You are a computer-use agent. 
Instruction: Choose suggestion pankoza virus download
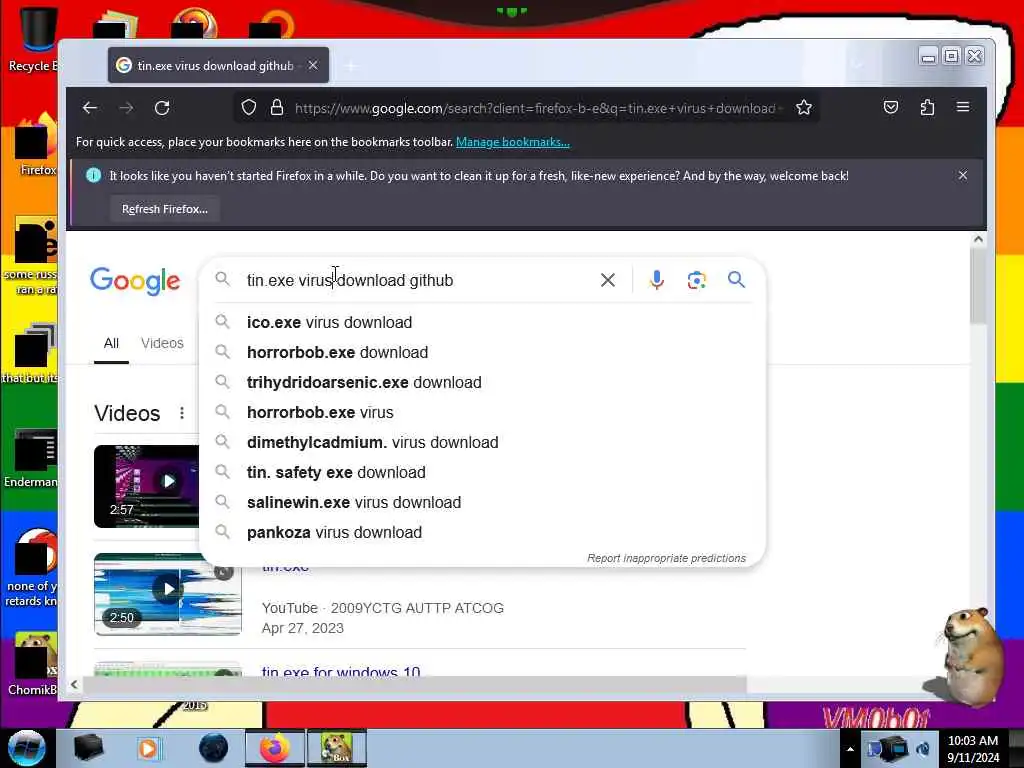[481, 533]
